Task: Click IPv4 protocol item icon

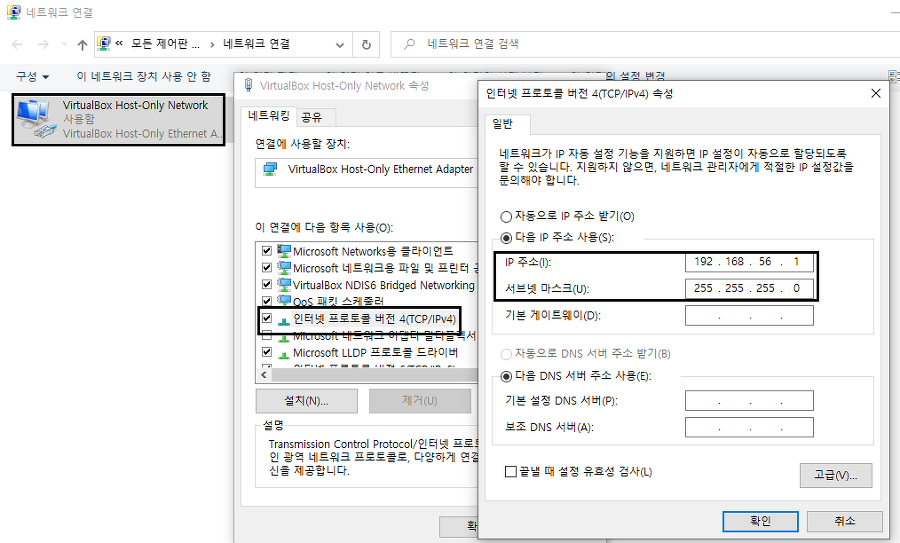Action: coord(284,320)
